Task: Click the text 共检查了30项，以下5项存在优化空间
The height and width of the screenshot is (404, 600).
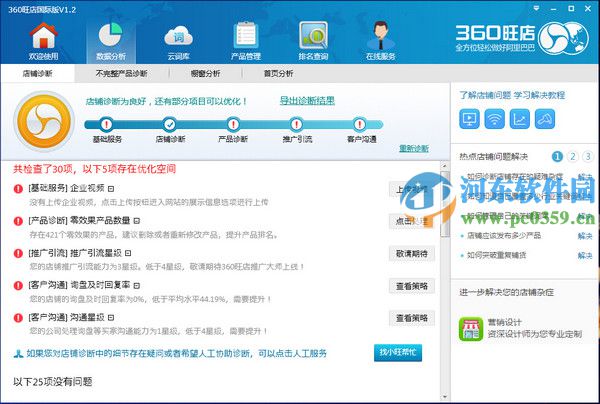Action: point(94,169)
